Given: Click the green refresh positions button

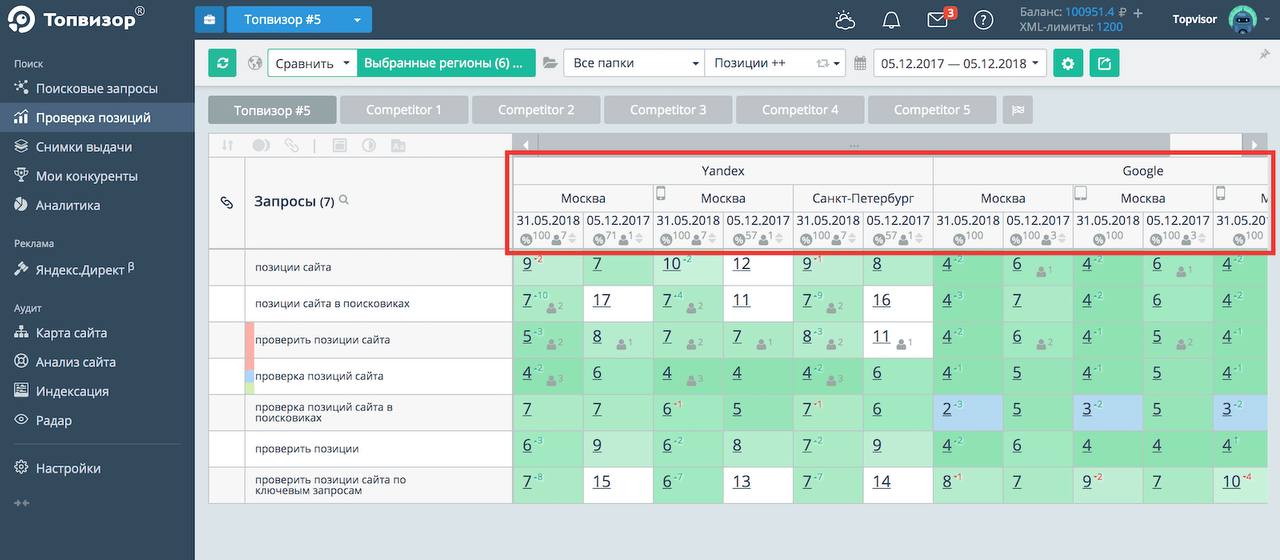Looking at the screenshot, I should coord(222,63).
